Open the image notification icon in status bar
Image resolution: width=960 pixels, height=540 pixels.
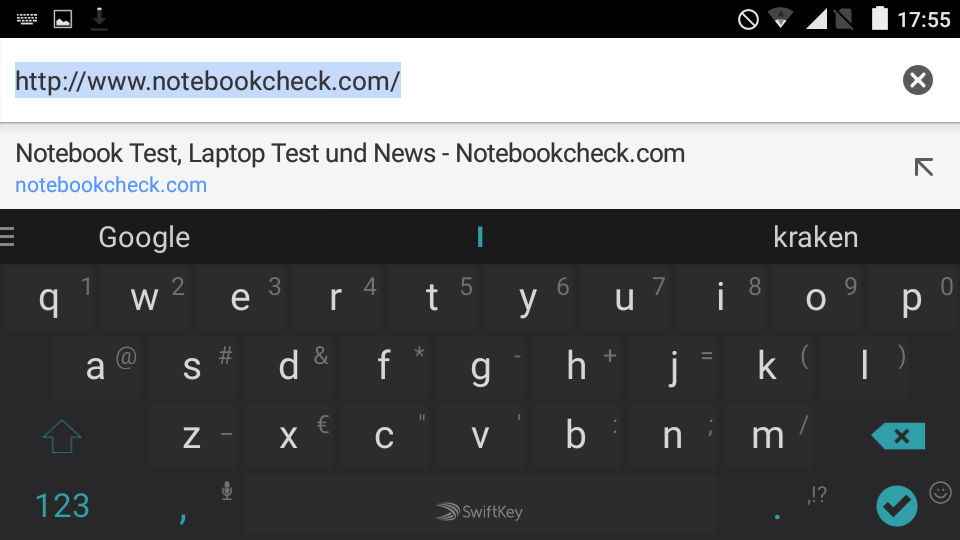[x=62, y=19]
